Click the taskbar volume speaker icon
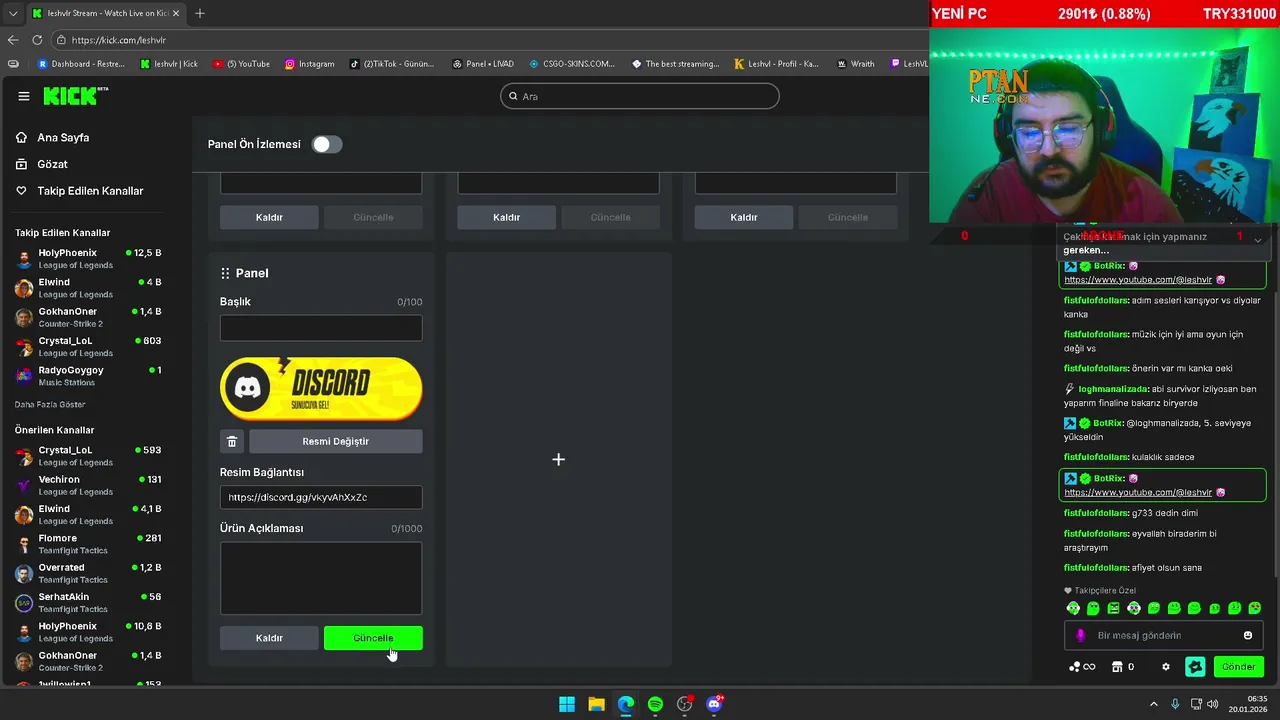Screen dimensions: 1280x720 [1213, 704]
